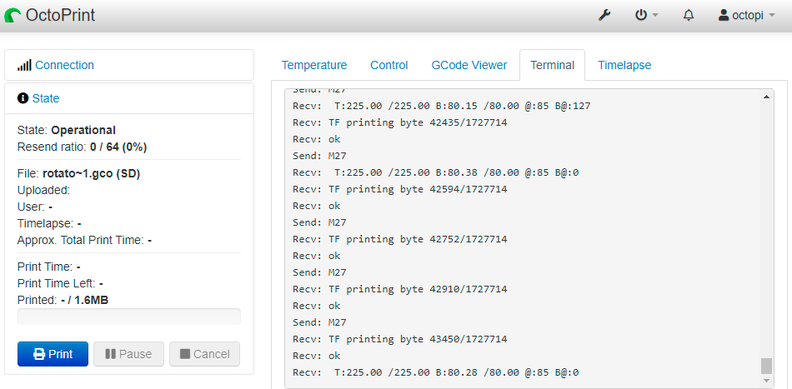Screen dimensions: 792x389
Task: Click the Pause button
Action: coord(128,354)
